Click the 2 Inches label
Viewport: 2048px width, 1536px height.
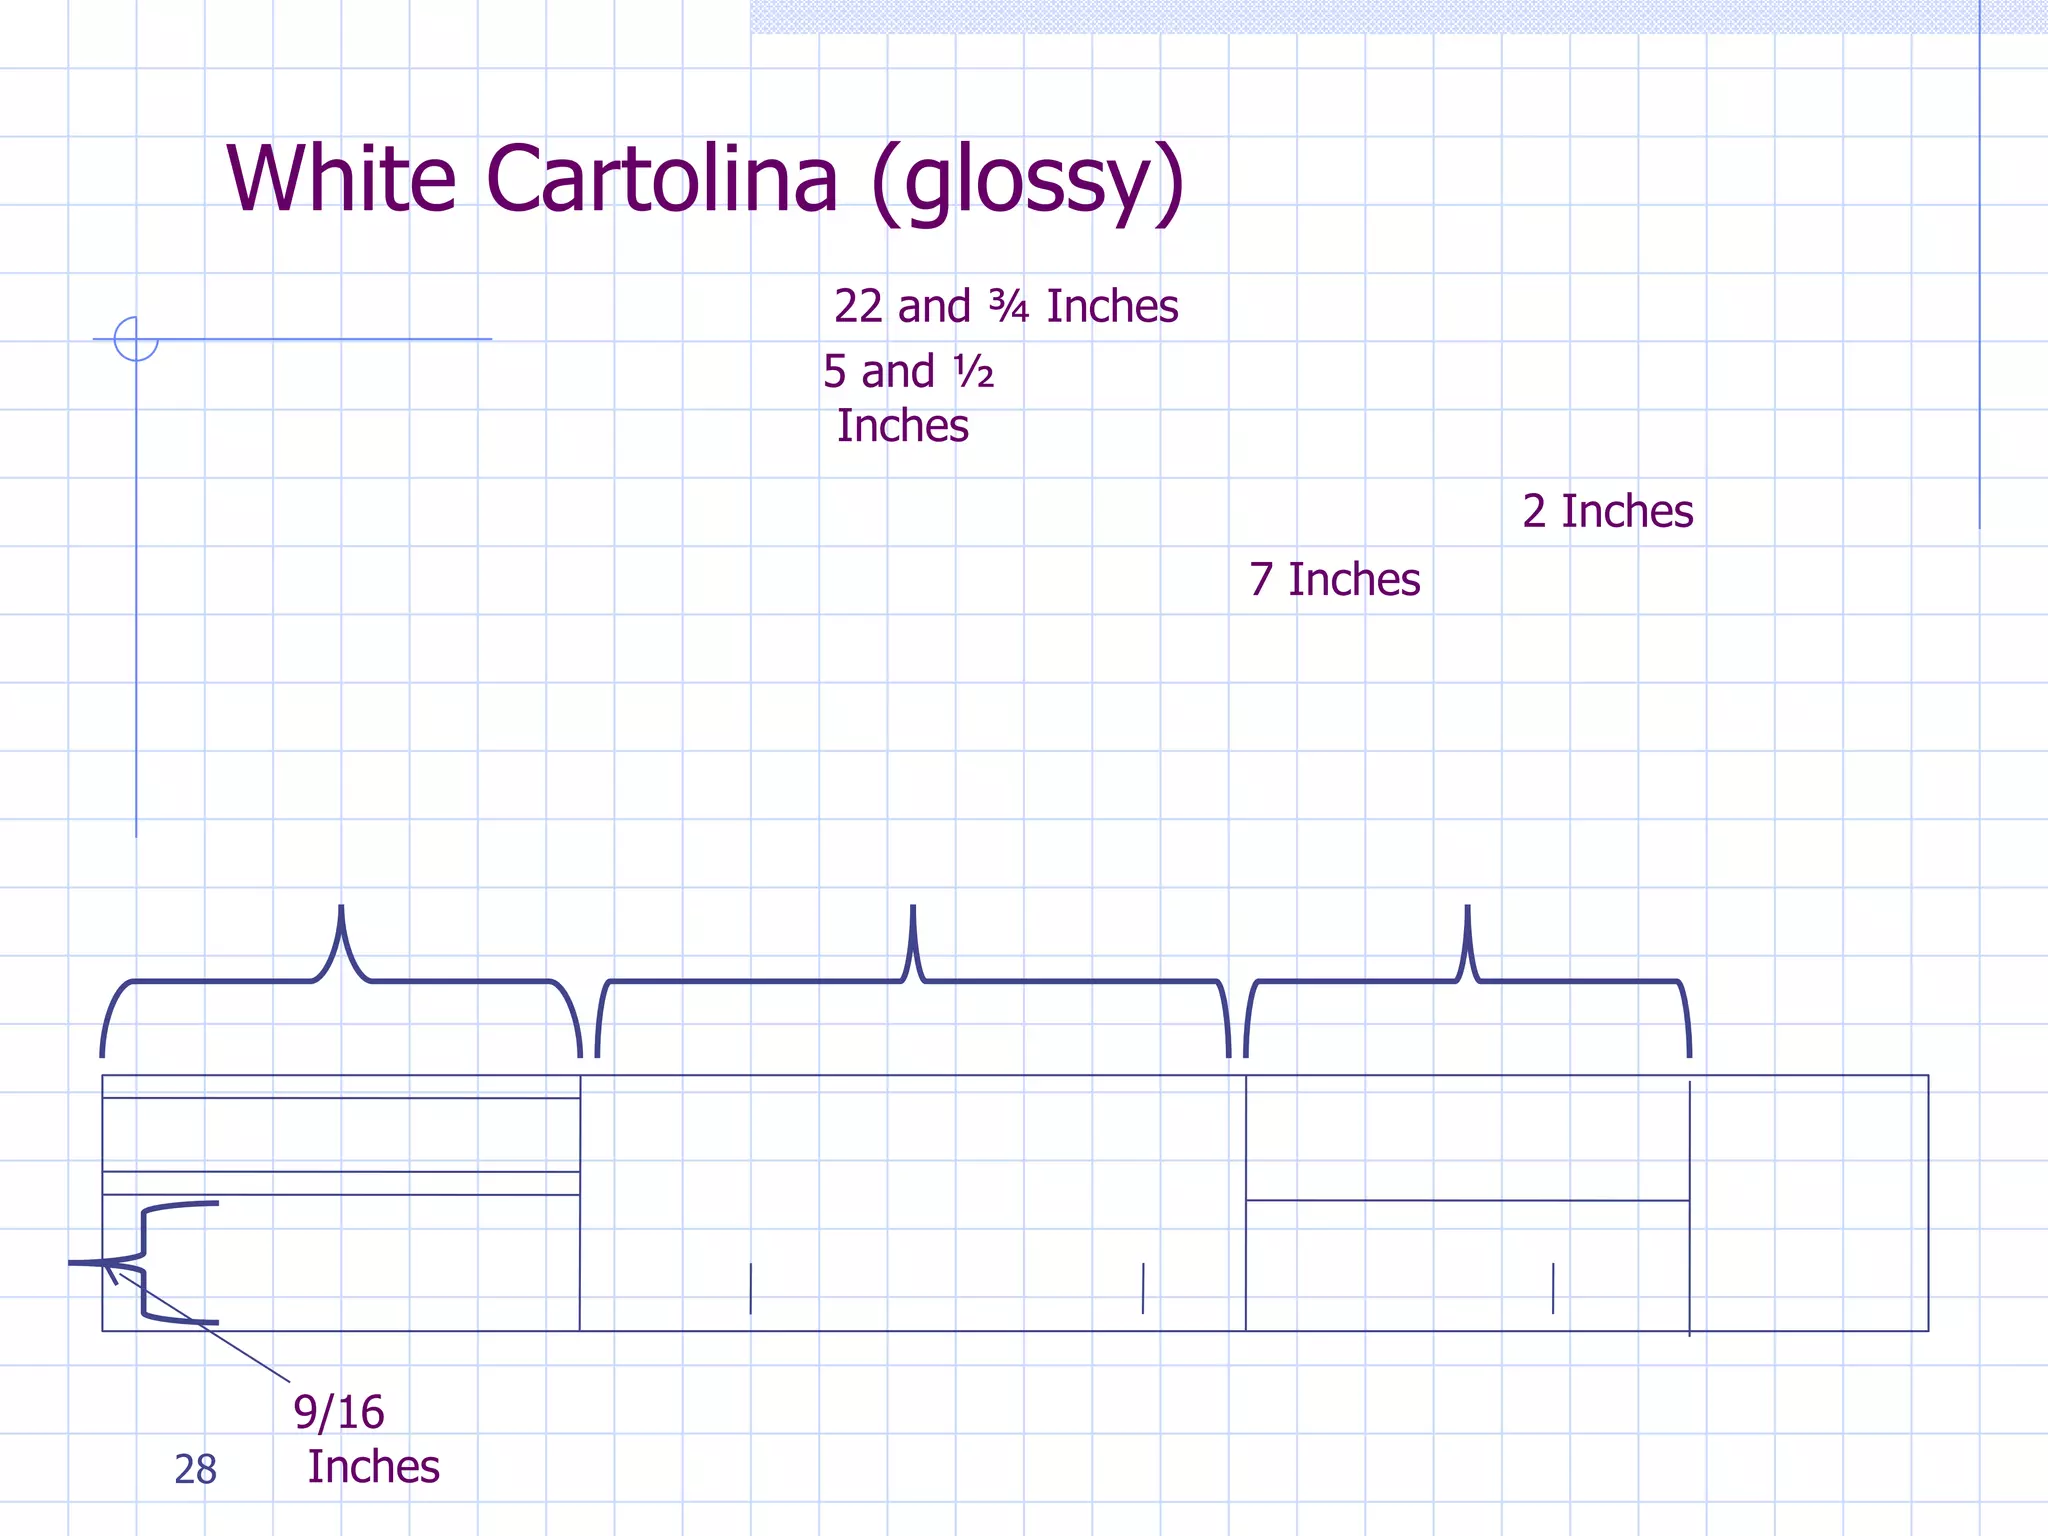(x=1607, y=511)
